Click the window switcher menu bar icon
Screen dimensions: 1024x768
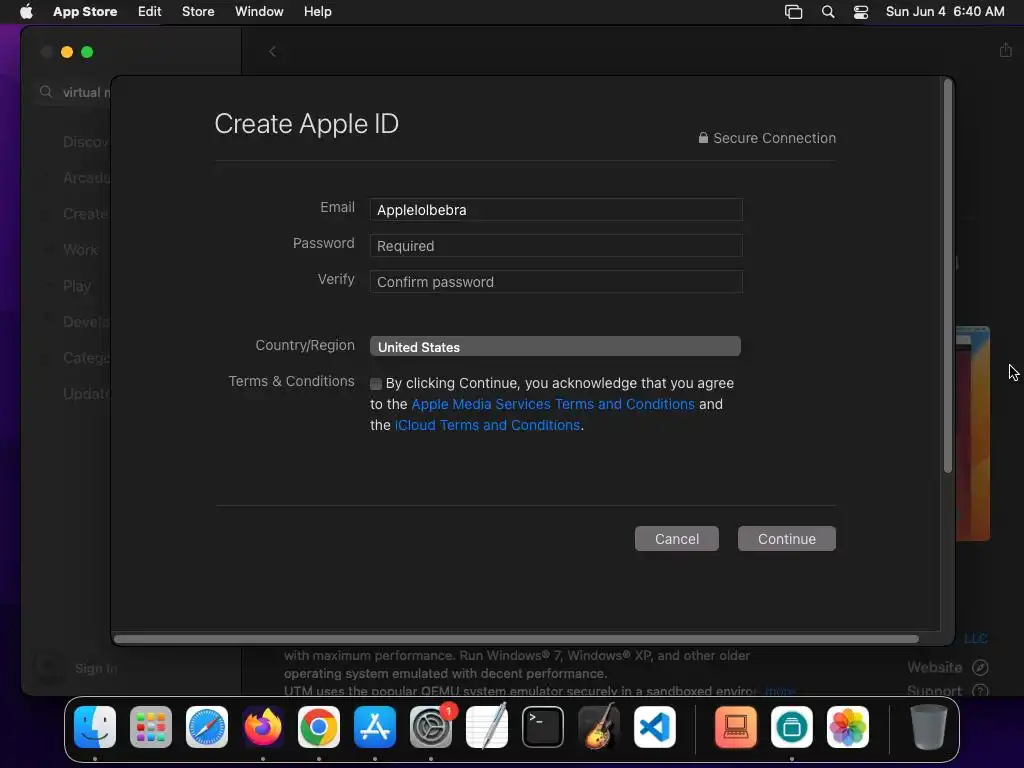(x=793, y=12)
